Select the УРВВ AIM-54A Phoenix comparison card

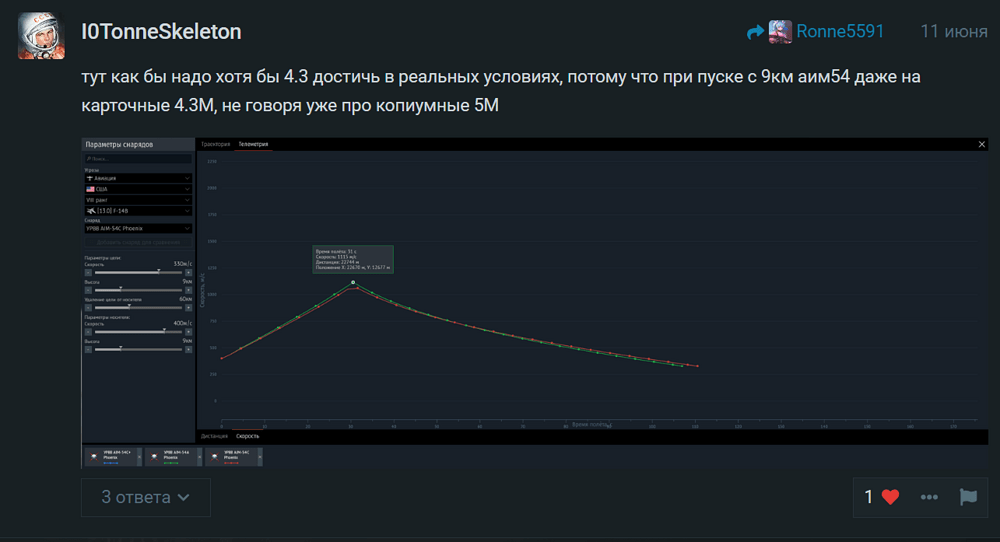coord(172,457)
